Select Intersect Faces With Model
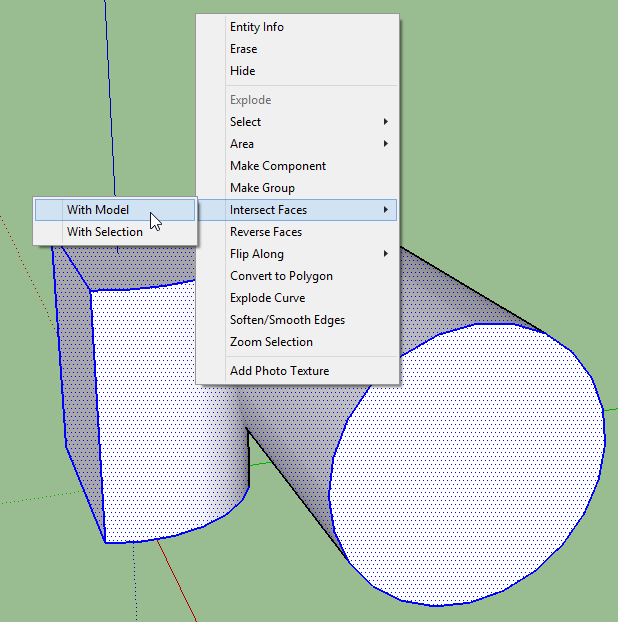The image size is (618, 622). click(x=98, y=210)
